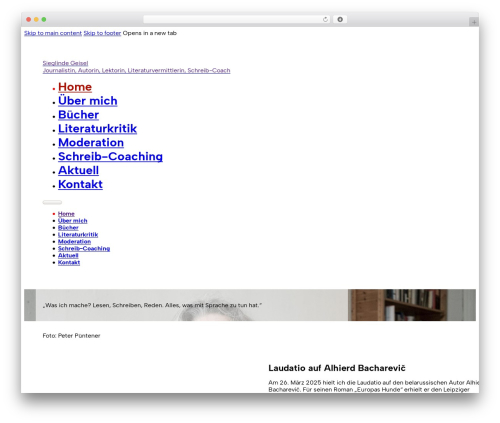
Task: Open Home in the large menu
Action: pos(75,87)
